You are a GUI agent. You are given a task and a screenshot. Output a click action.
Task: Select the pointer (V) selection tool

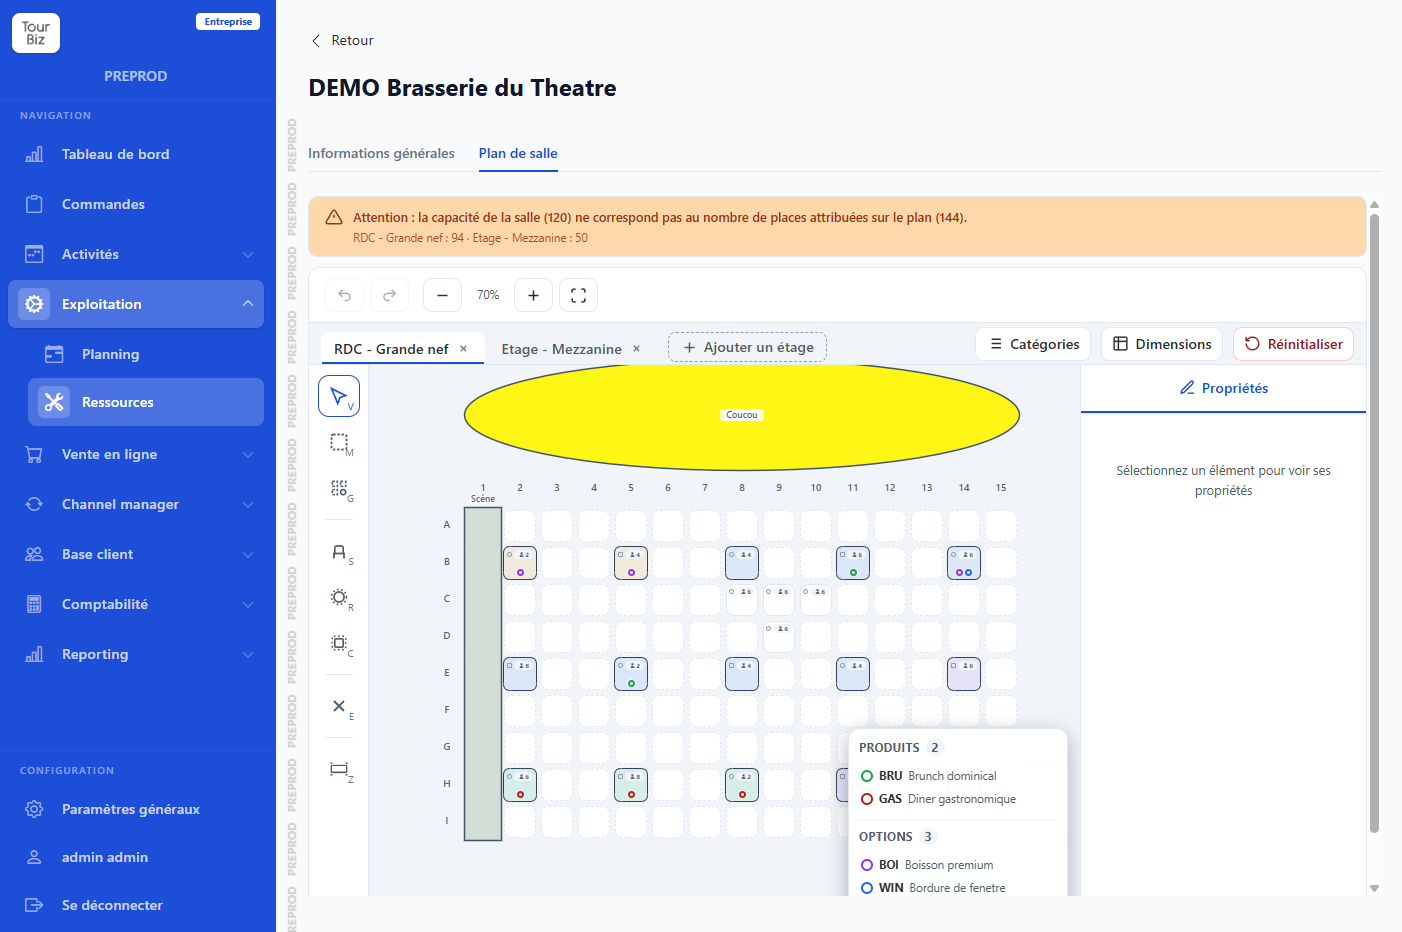coord(339,397)
